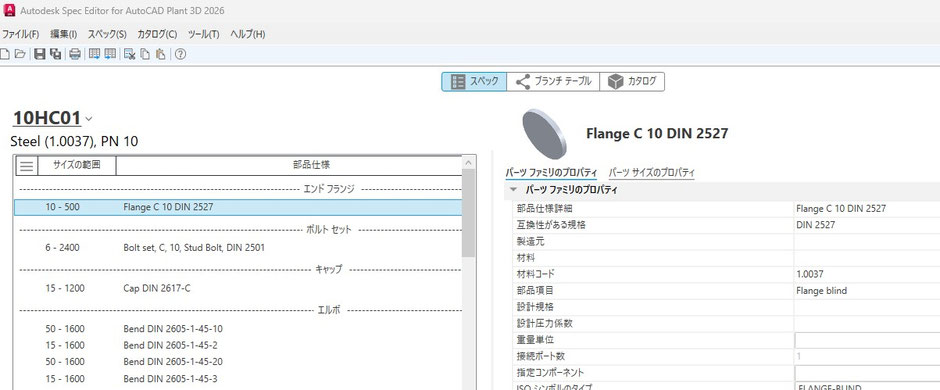
Task: Click the エルボ group header
Action: (x=329, y=311)
